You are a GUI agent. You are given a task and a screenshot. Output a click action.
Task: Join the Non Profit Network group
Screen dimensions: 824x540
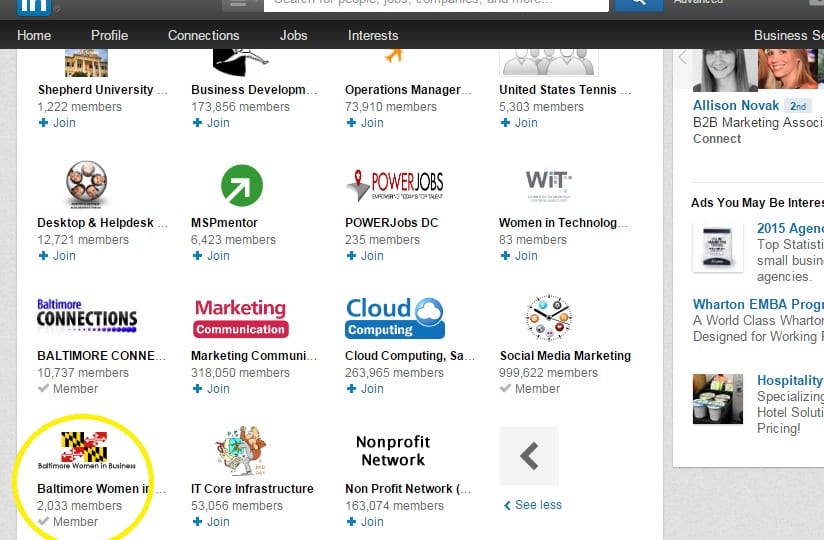coord(365,522)
